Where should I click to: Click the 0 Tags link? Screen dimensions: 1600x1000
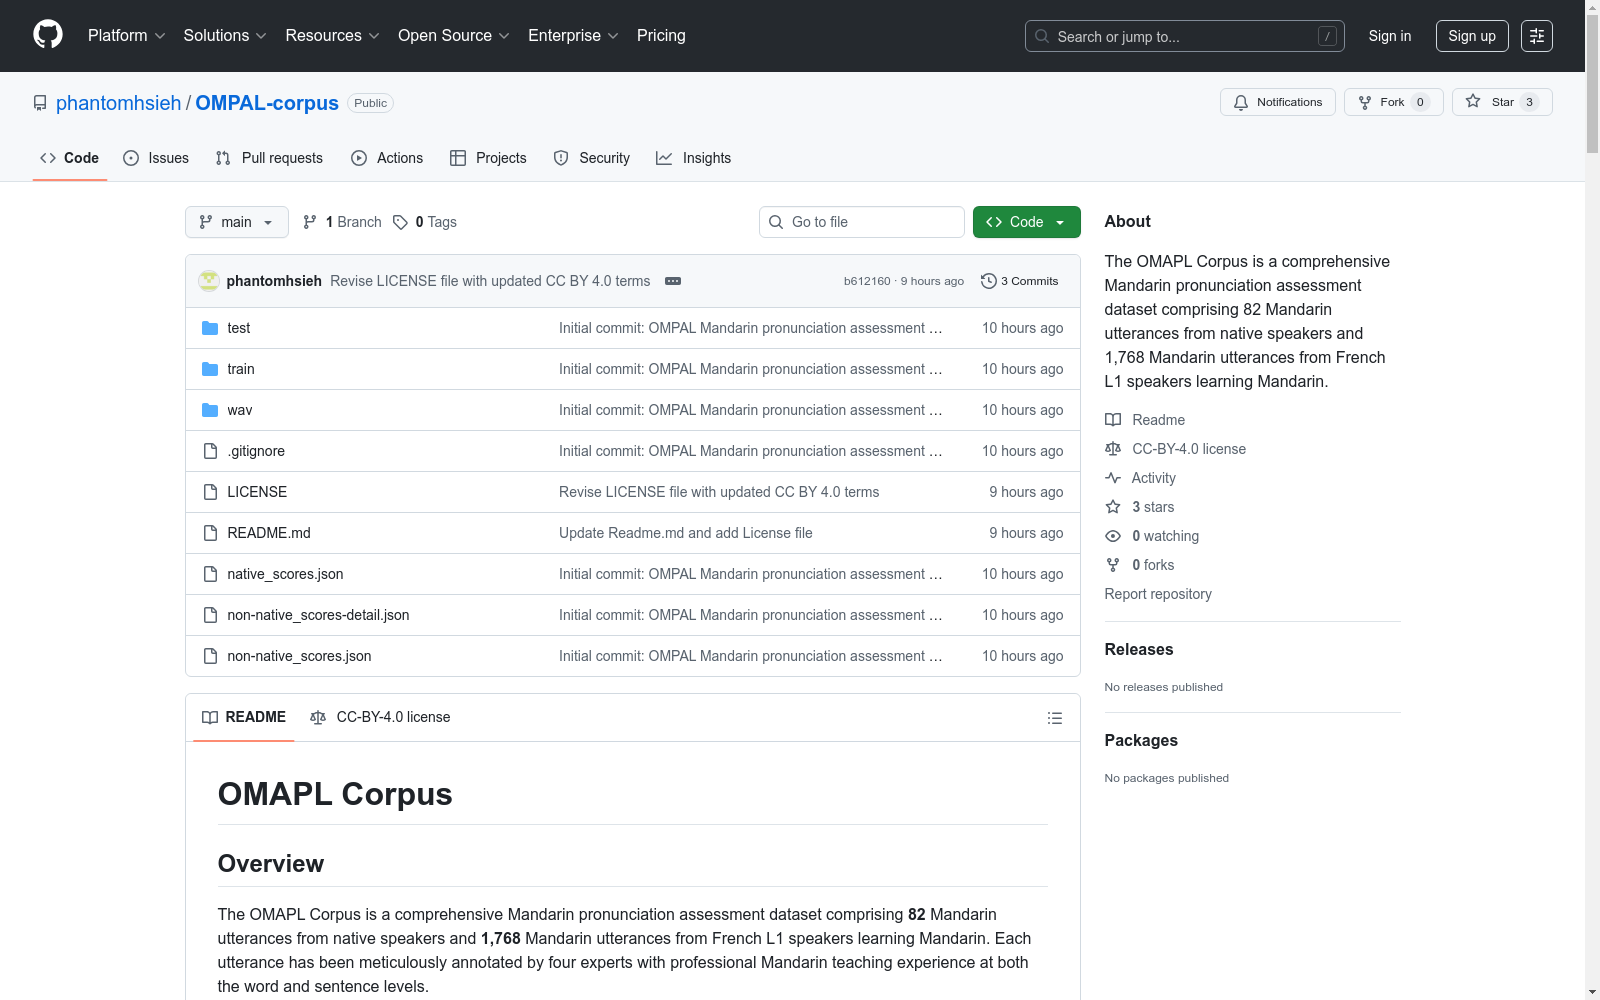coord(425,222)
